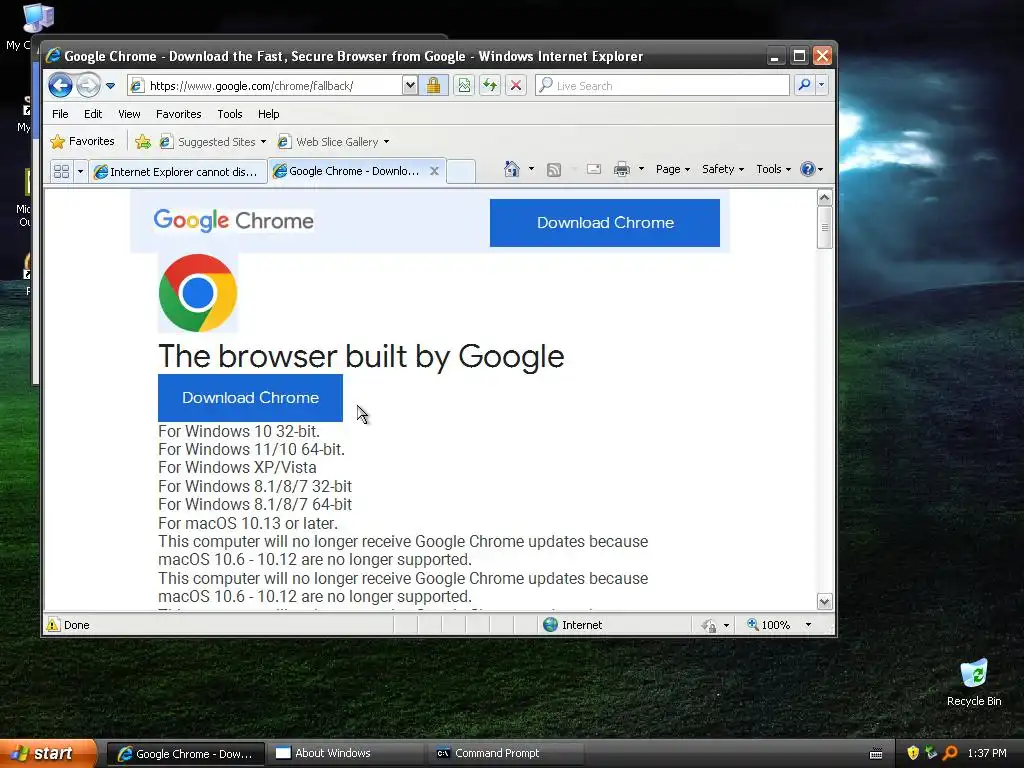The width and height of the screenshot is (1024, 768).
Task: Open the Edit menu
Action: 93,114
